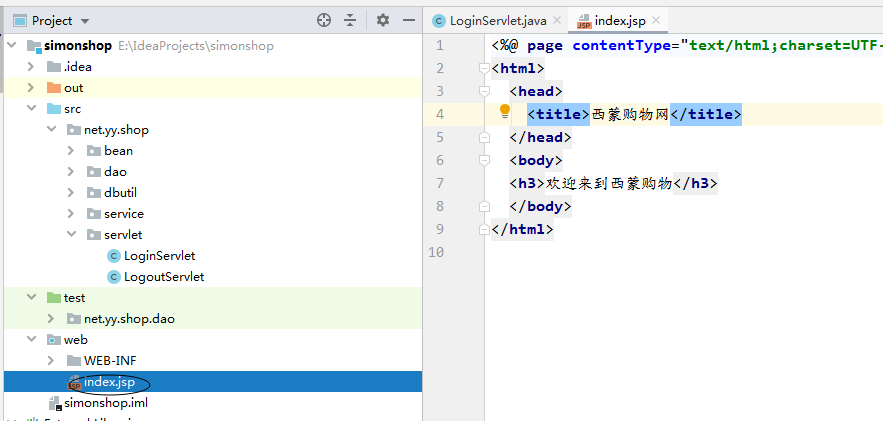Click the green test folder icon
The image size is (883, 421).
[x=54, y=298]
